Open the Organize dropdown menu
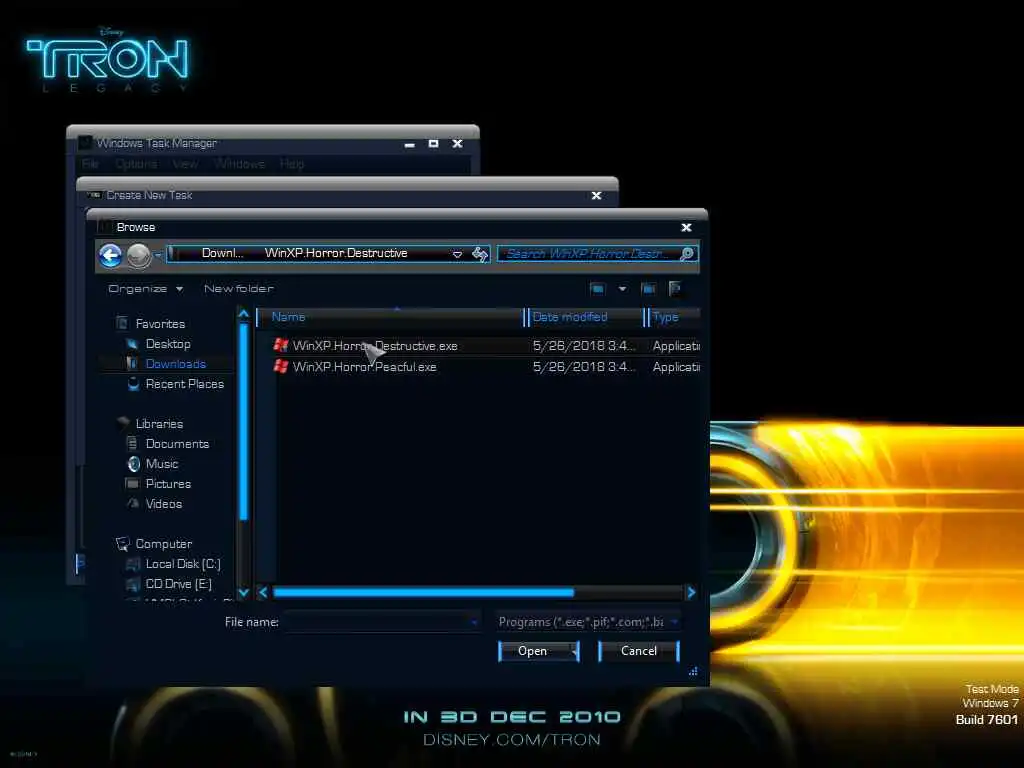The width and height of the screenshot is (1024, 768). (x=145, y=289)
